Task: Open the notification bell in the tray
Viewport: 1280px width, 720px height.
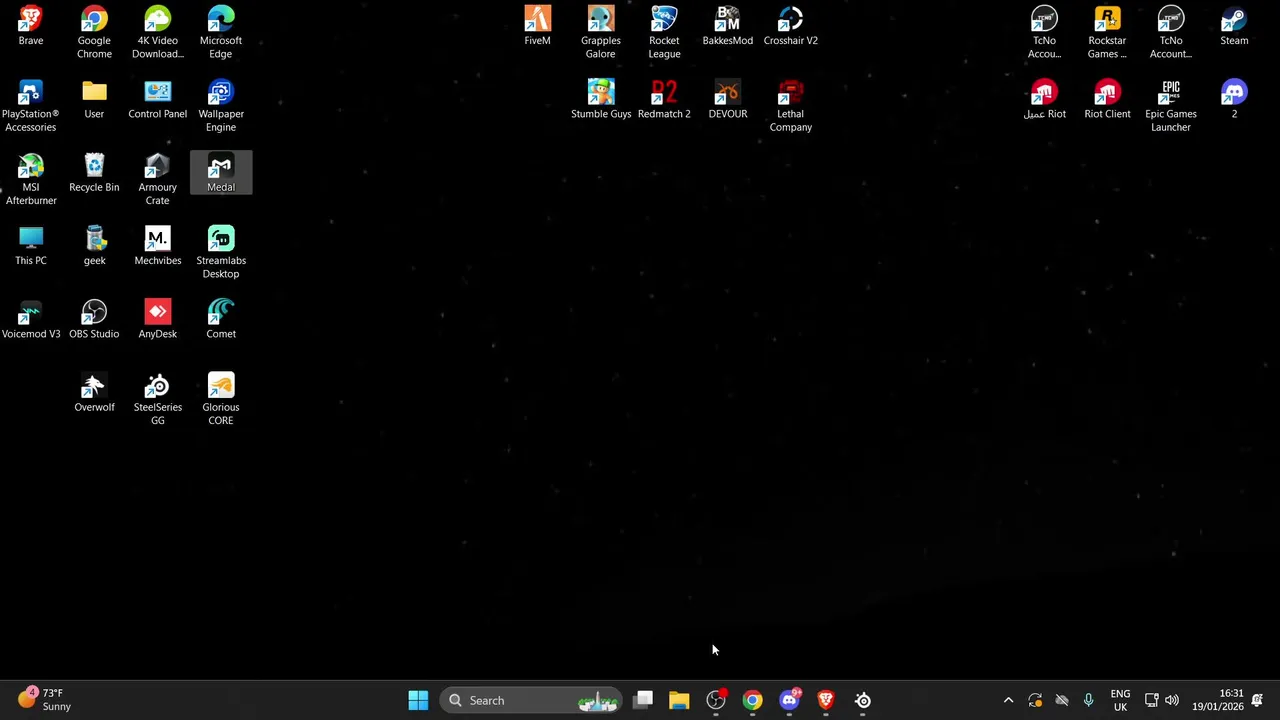Action: click(x=1257, y=700)
